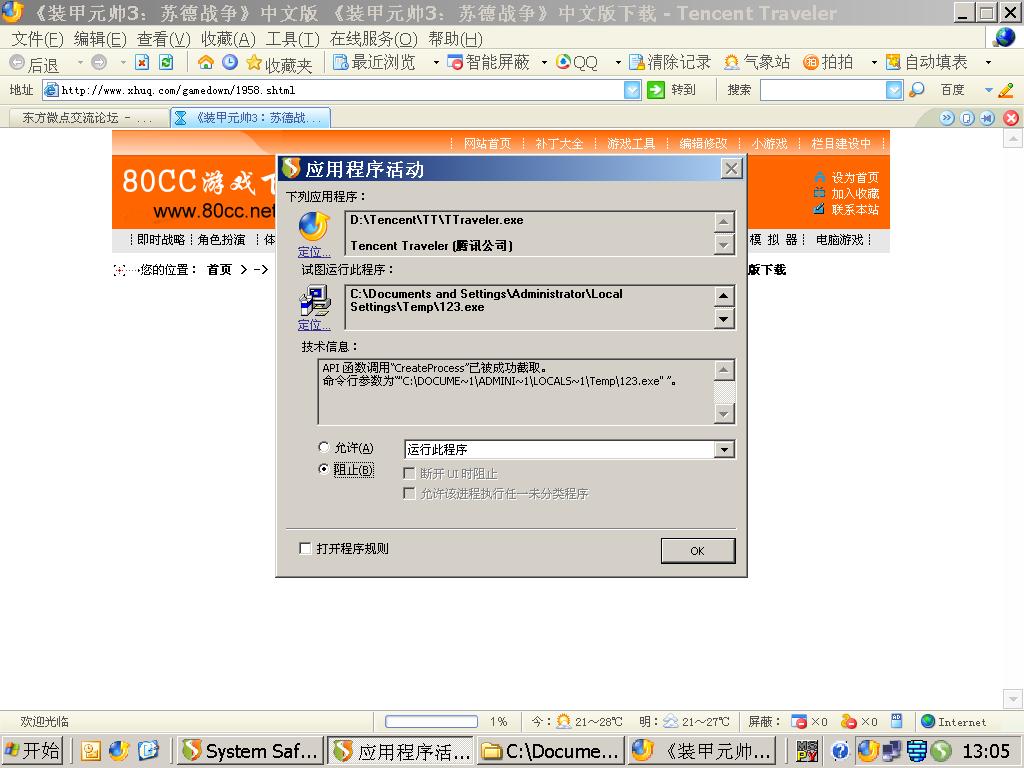Screen dimensions: 1024x768
Task: Click 加入收藏 link on the webpage
Action: click(x=855, y=193)
